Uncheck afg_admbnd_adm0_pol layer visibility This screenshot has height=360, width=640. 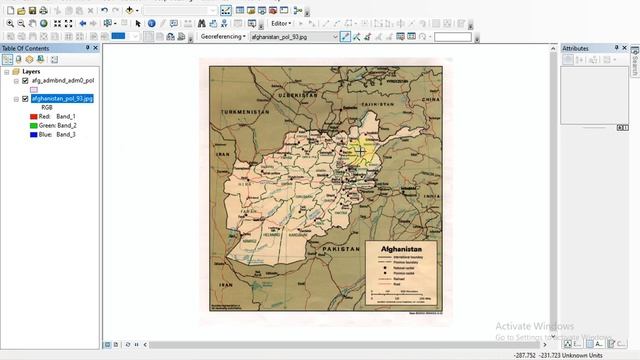coord(25,81)
